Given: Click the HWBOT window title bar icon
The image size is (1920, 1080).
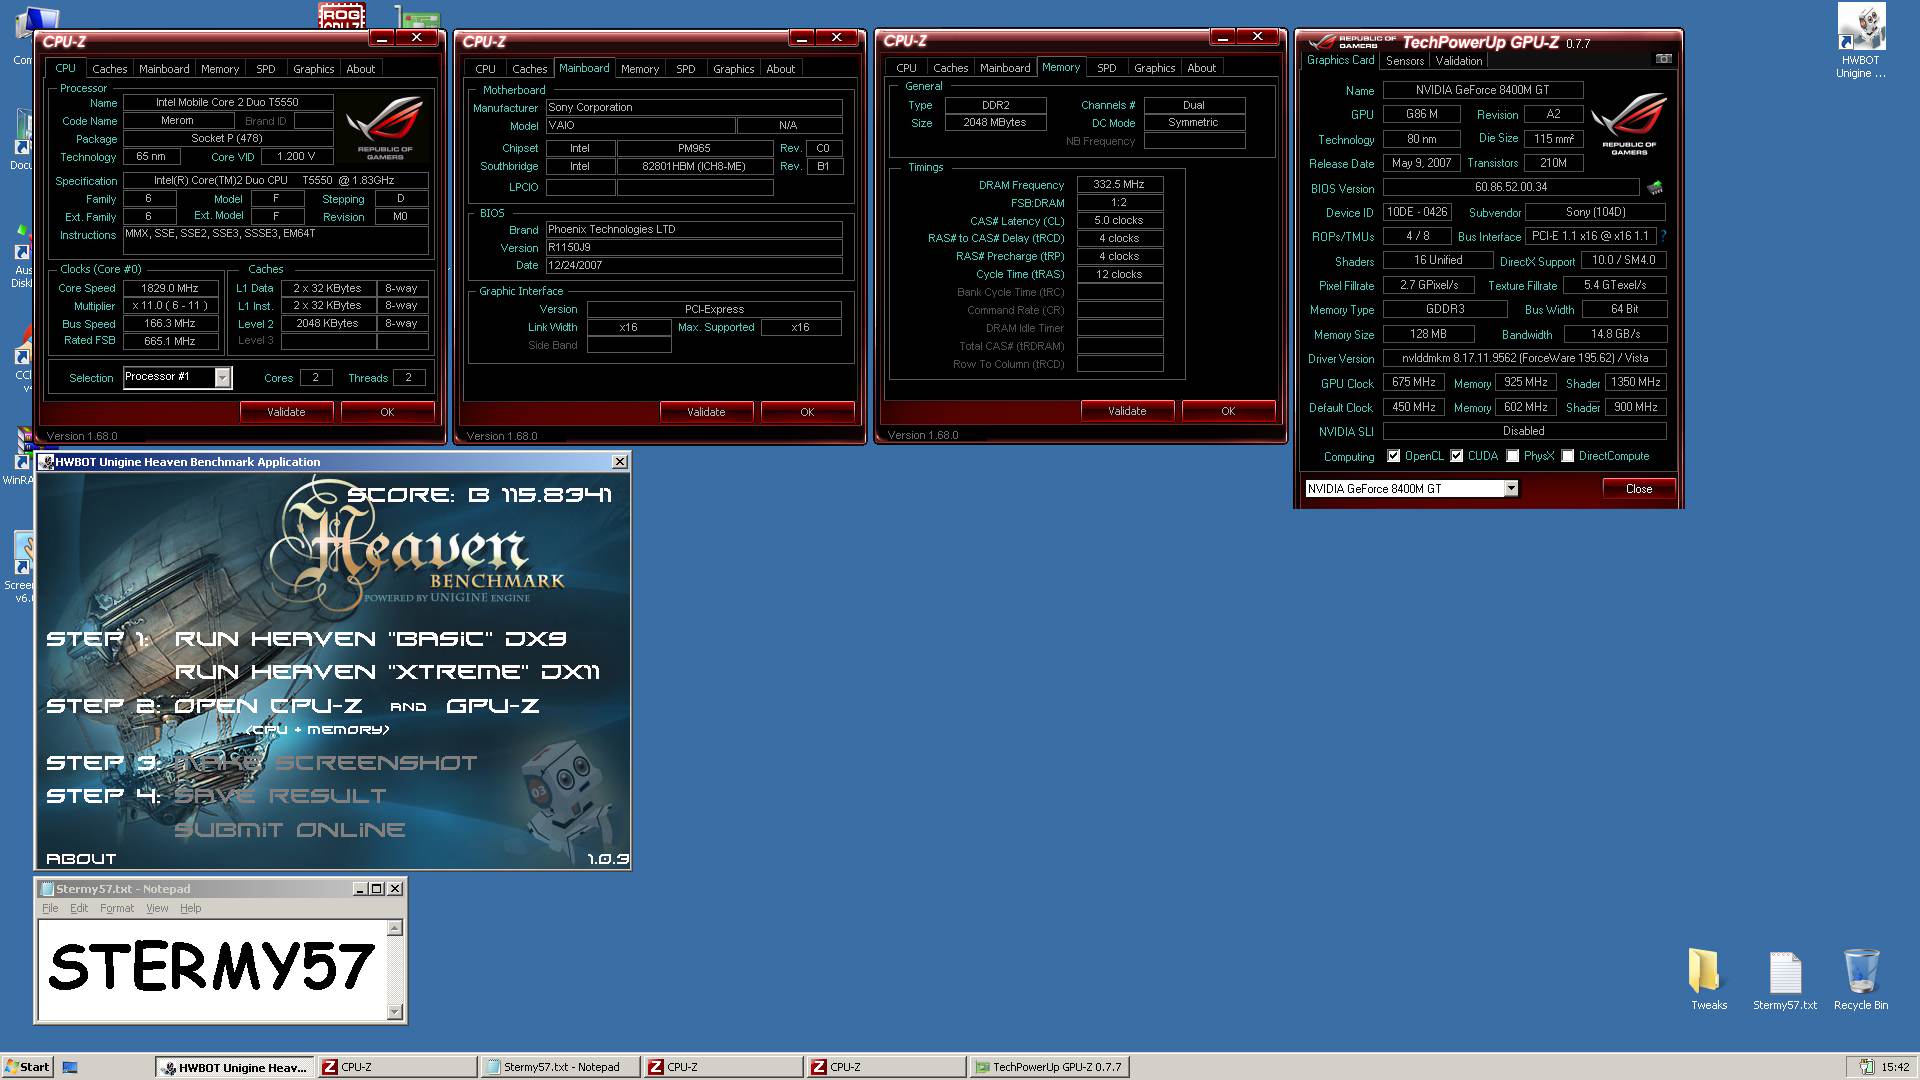Looking at the screenshot, I should pyautogui.click(x=46, y=462).
